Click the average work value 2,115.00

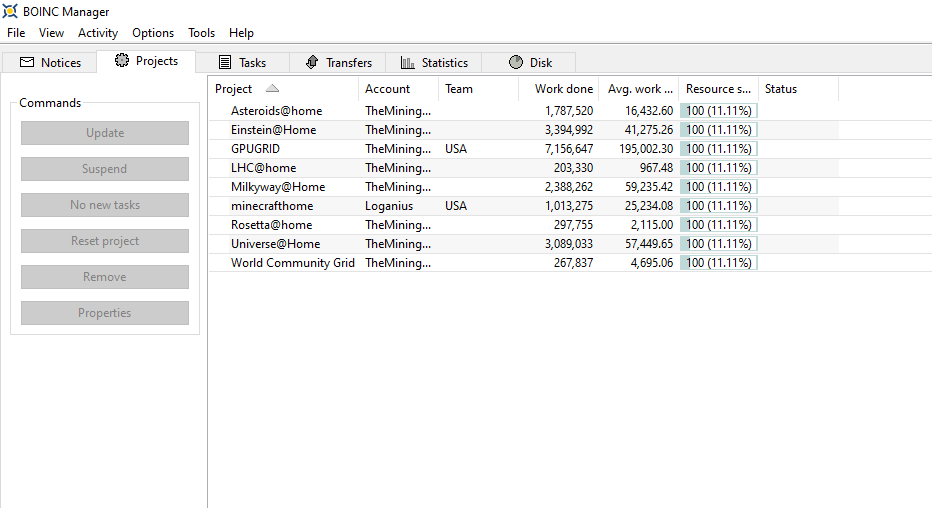pos(652,225)
